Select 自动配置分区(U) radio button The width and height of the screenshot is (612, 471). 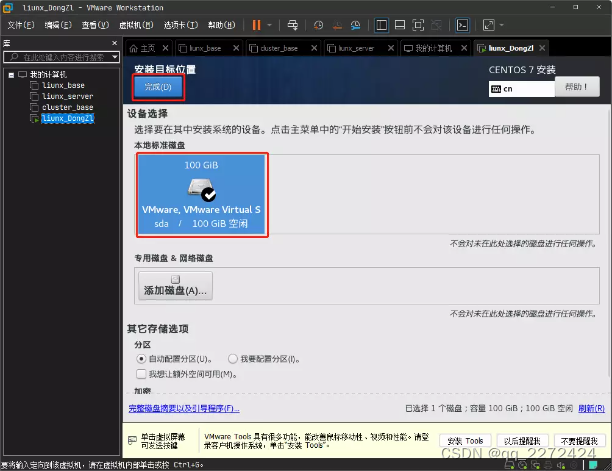click(x=141, y=359)
